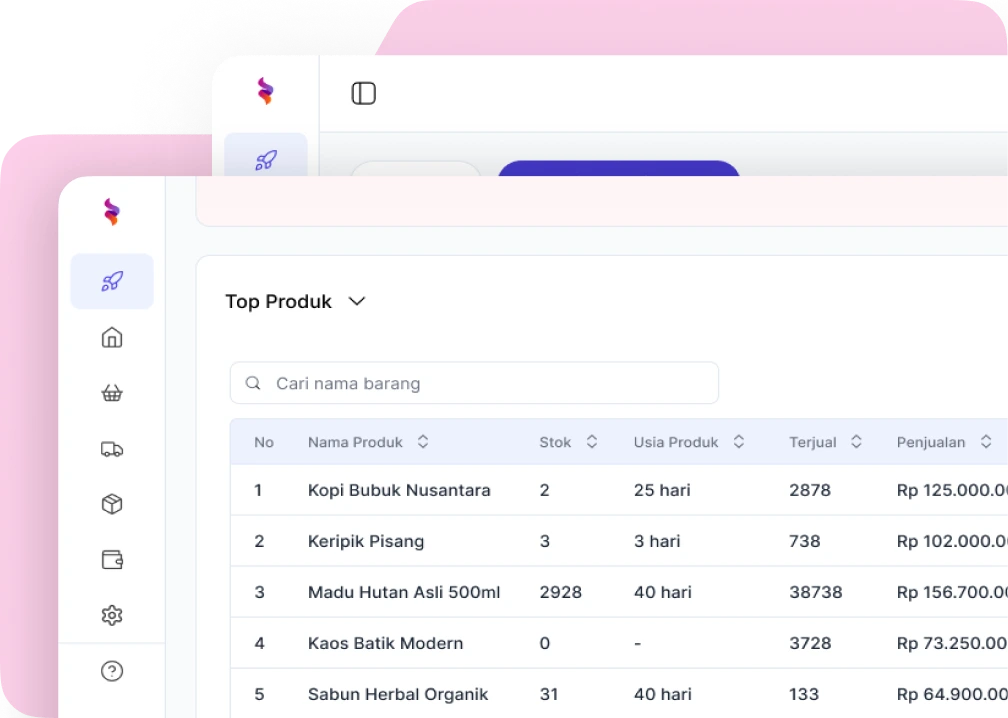
Task: Open the wallet icon in sidebar
Action: tap(112, 559)
